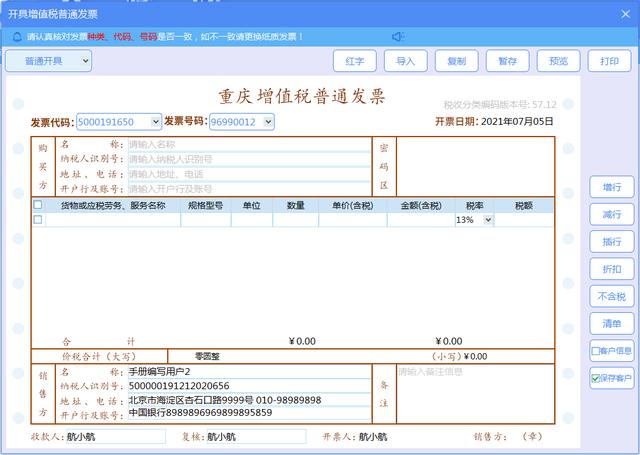The height and width of the screenshot is (455, 640).
Task: Tick the first item row checkbox
Action: (38, 220)
